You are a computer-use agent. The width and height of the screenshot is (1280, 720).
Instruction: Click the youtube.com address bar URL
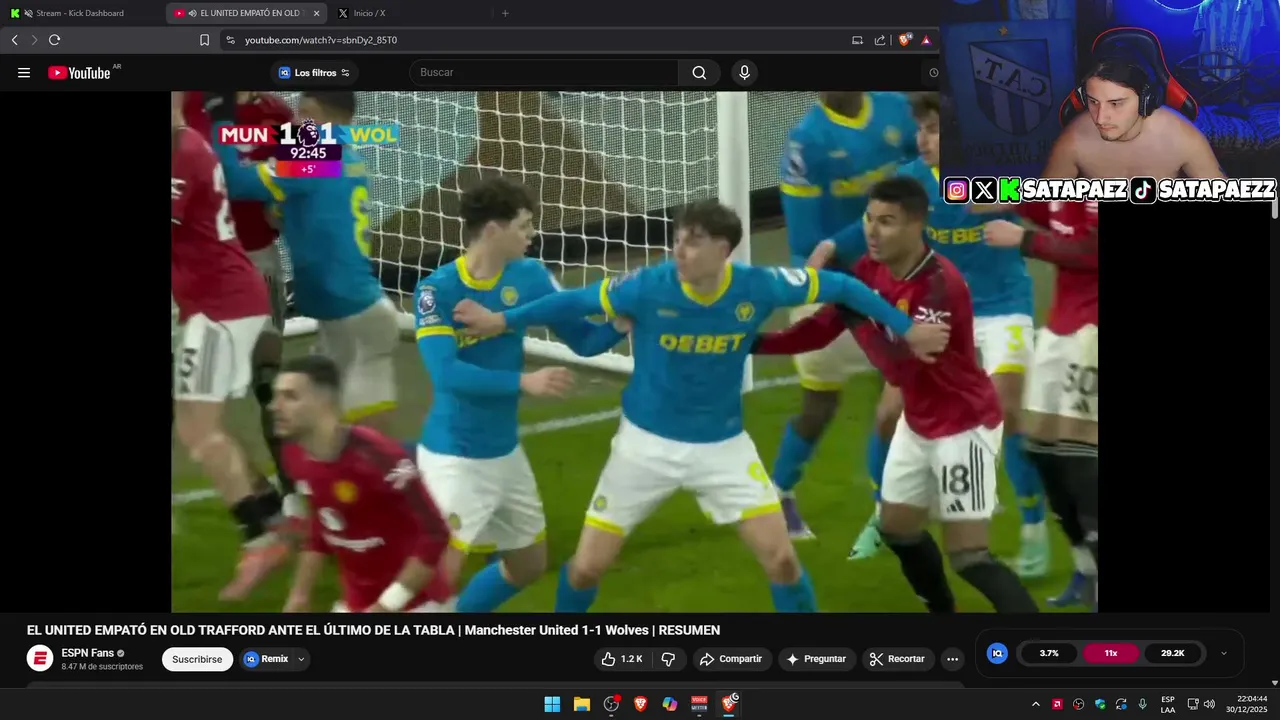pos(321,40)
